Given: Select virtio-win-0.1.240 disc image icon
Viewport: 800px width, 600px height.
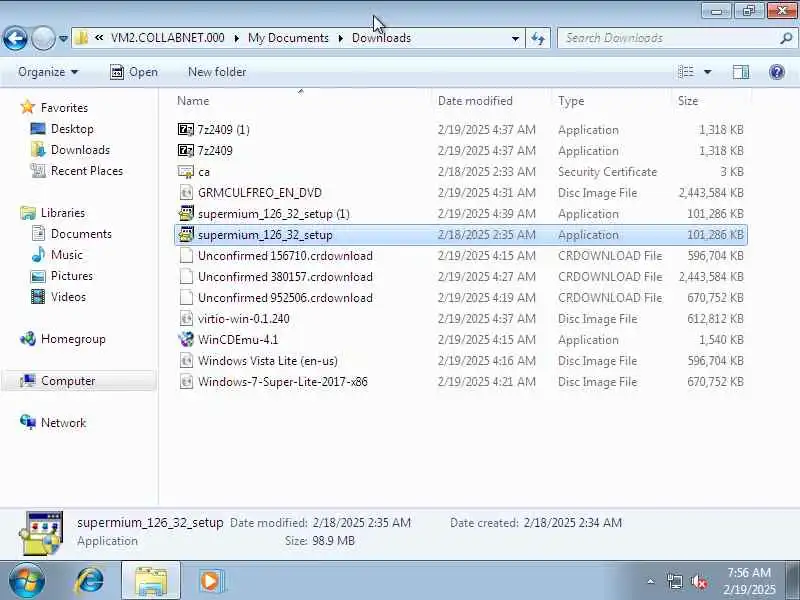Looking at the screenshot, I should click(186, 318).
